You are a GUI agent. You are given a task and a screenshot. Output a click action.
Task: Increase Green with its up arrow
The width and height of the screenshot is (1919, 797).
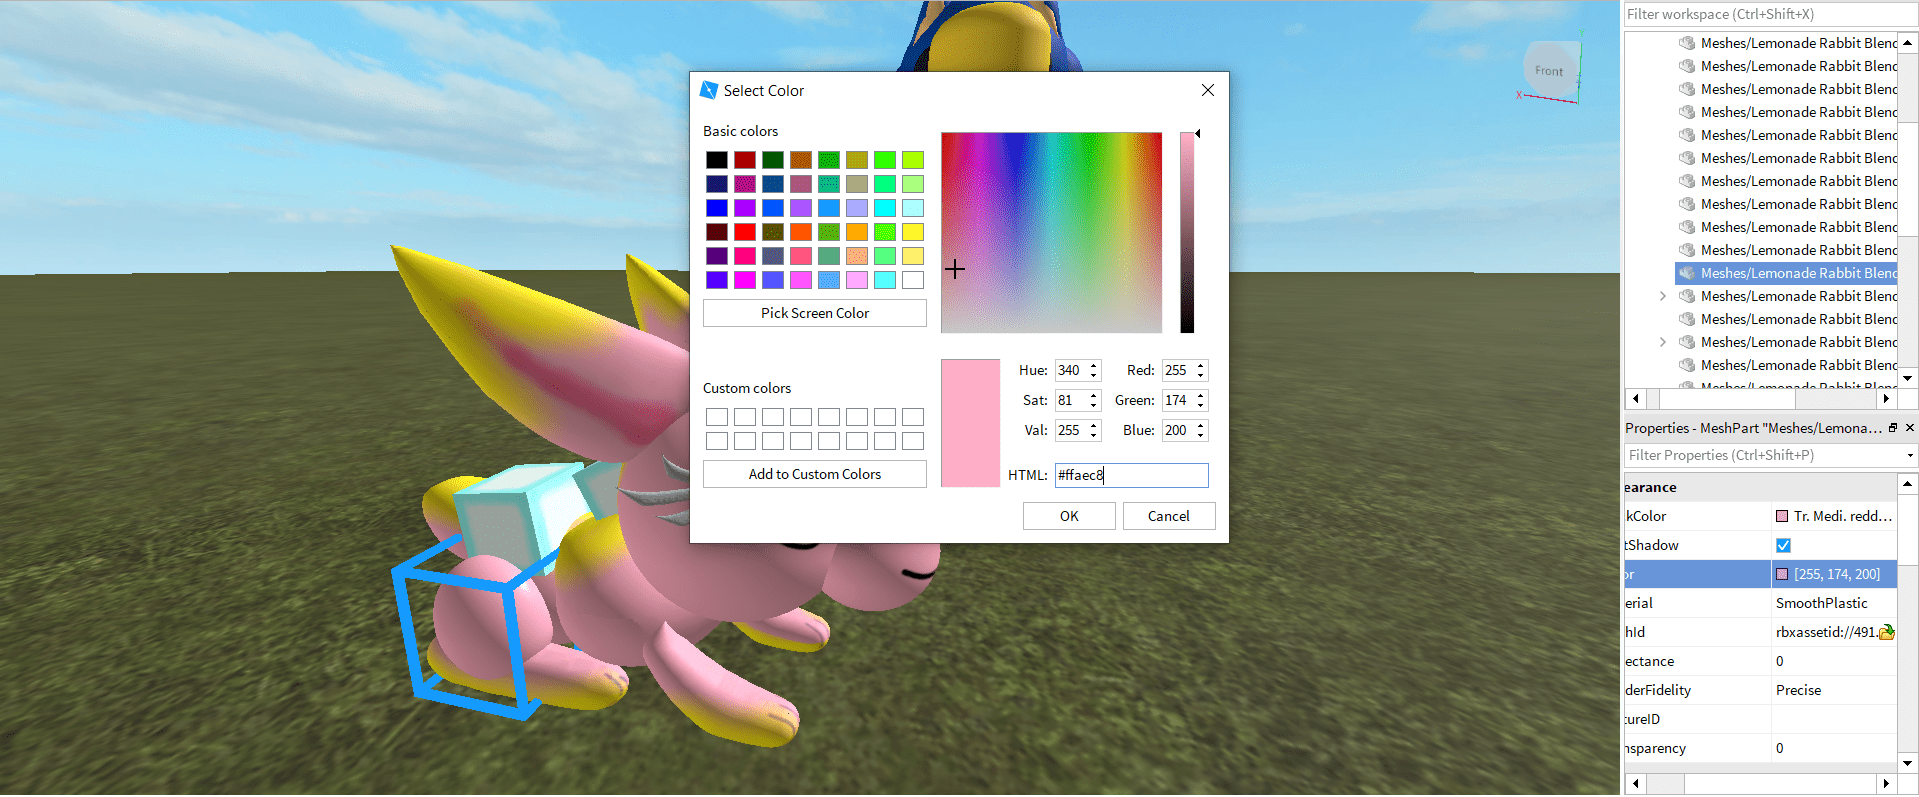(x=1201, y=395)
